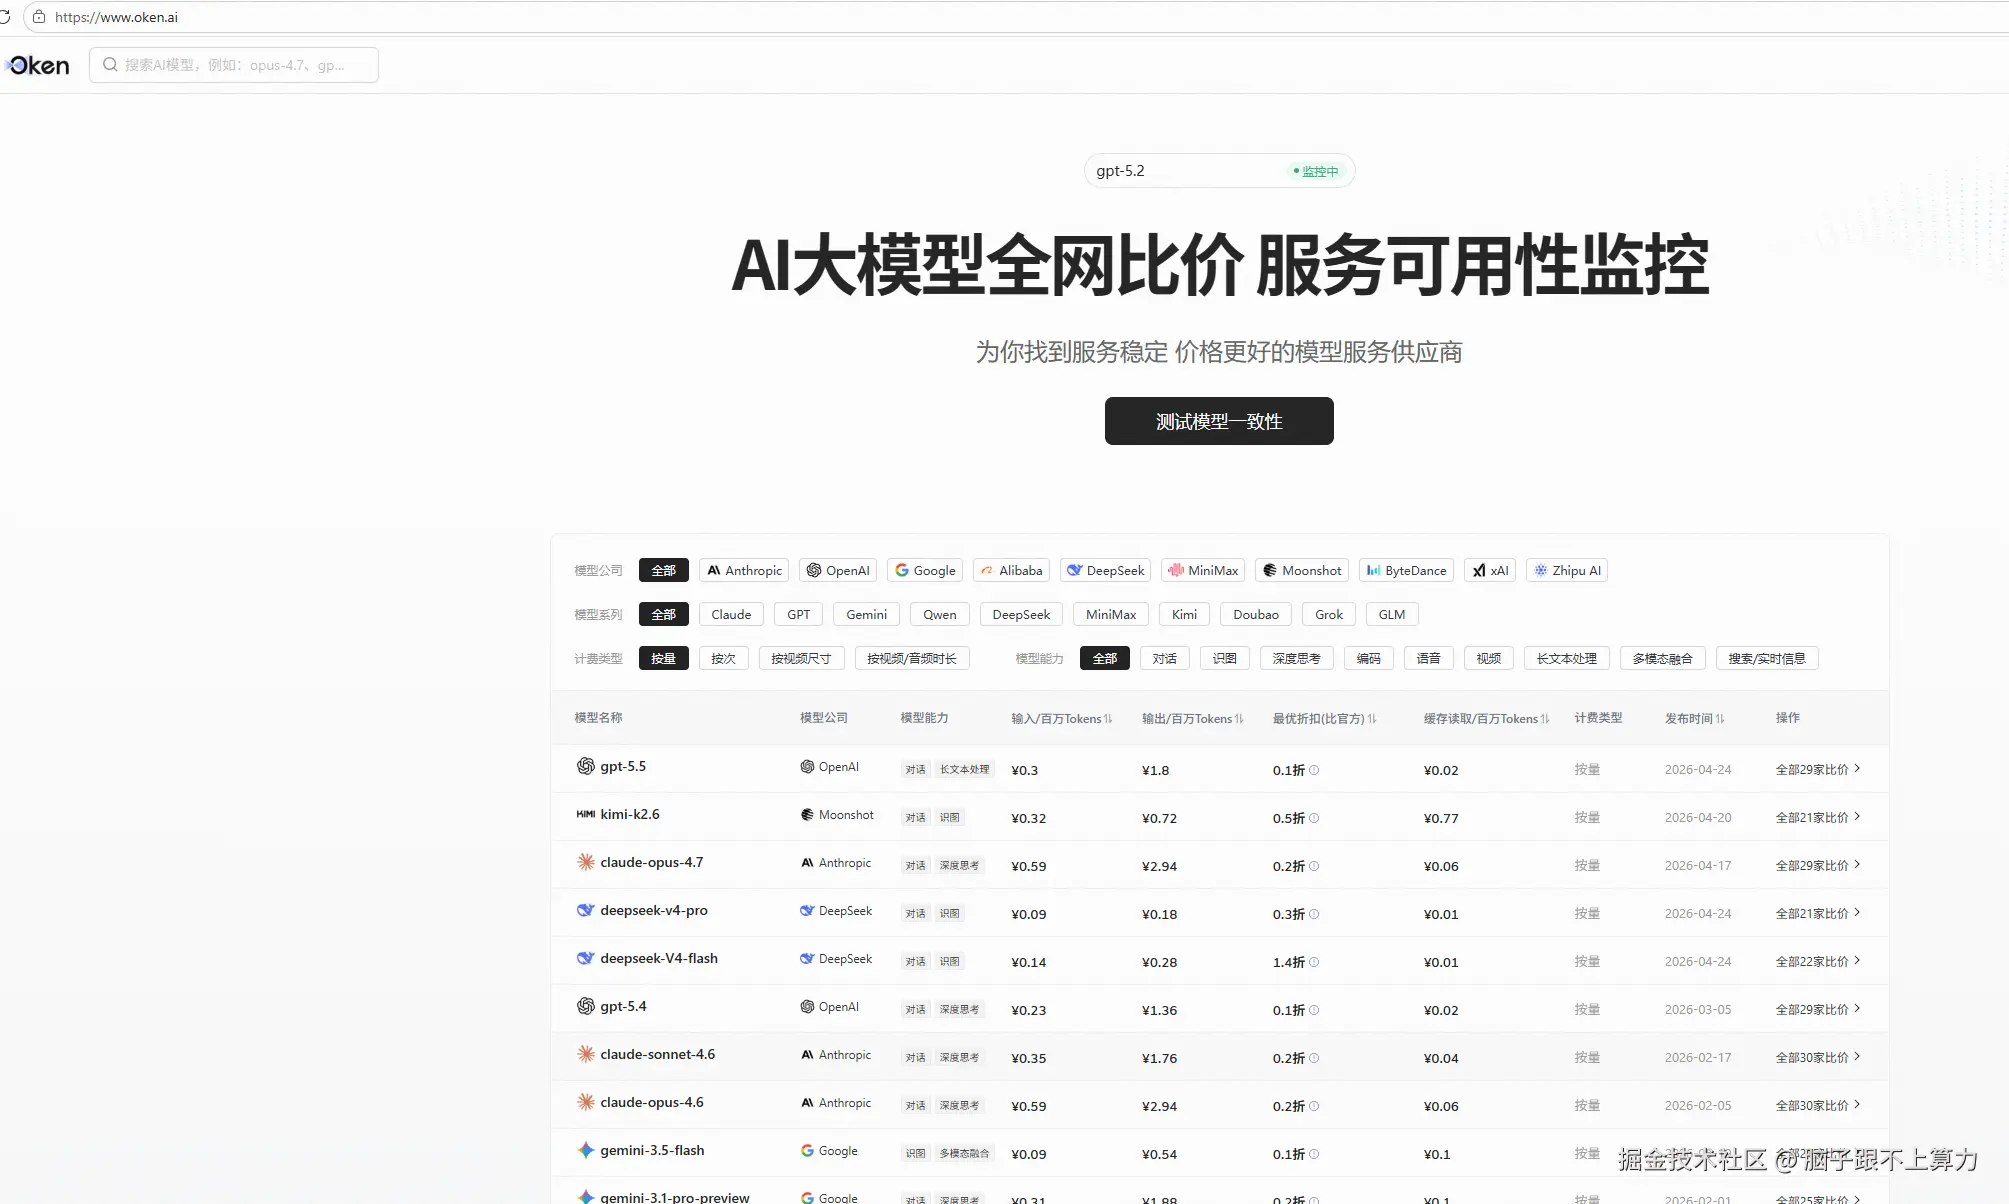Image resolution: width=2009 pixels, height=1204 pixels.
Task: Click the browser address bar URL
Action: tap(117, 17)
